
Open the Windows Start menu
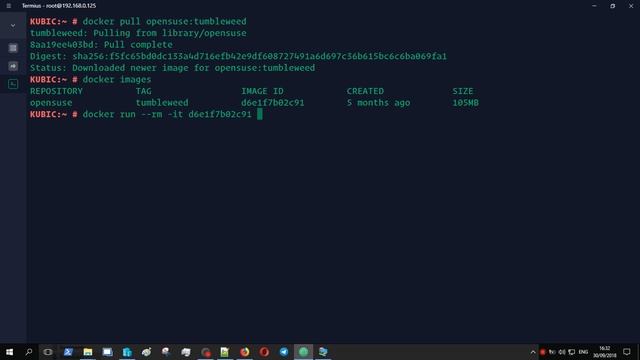9,352
